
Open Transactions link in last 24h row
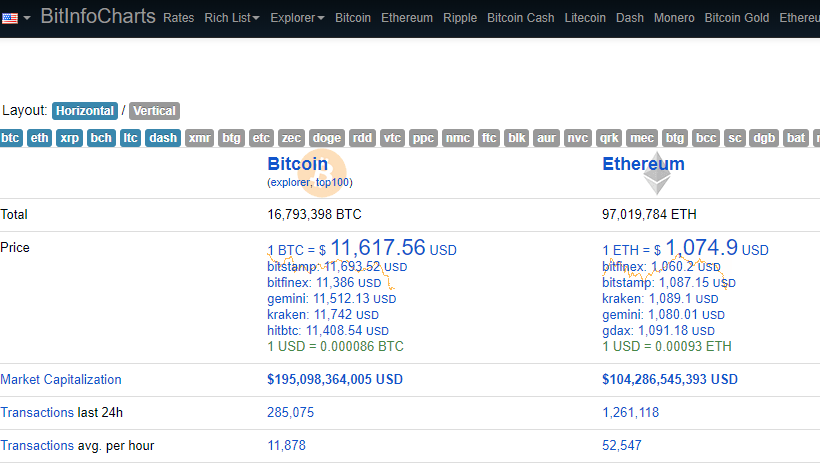37,413
